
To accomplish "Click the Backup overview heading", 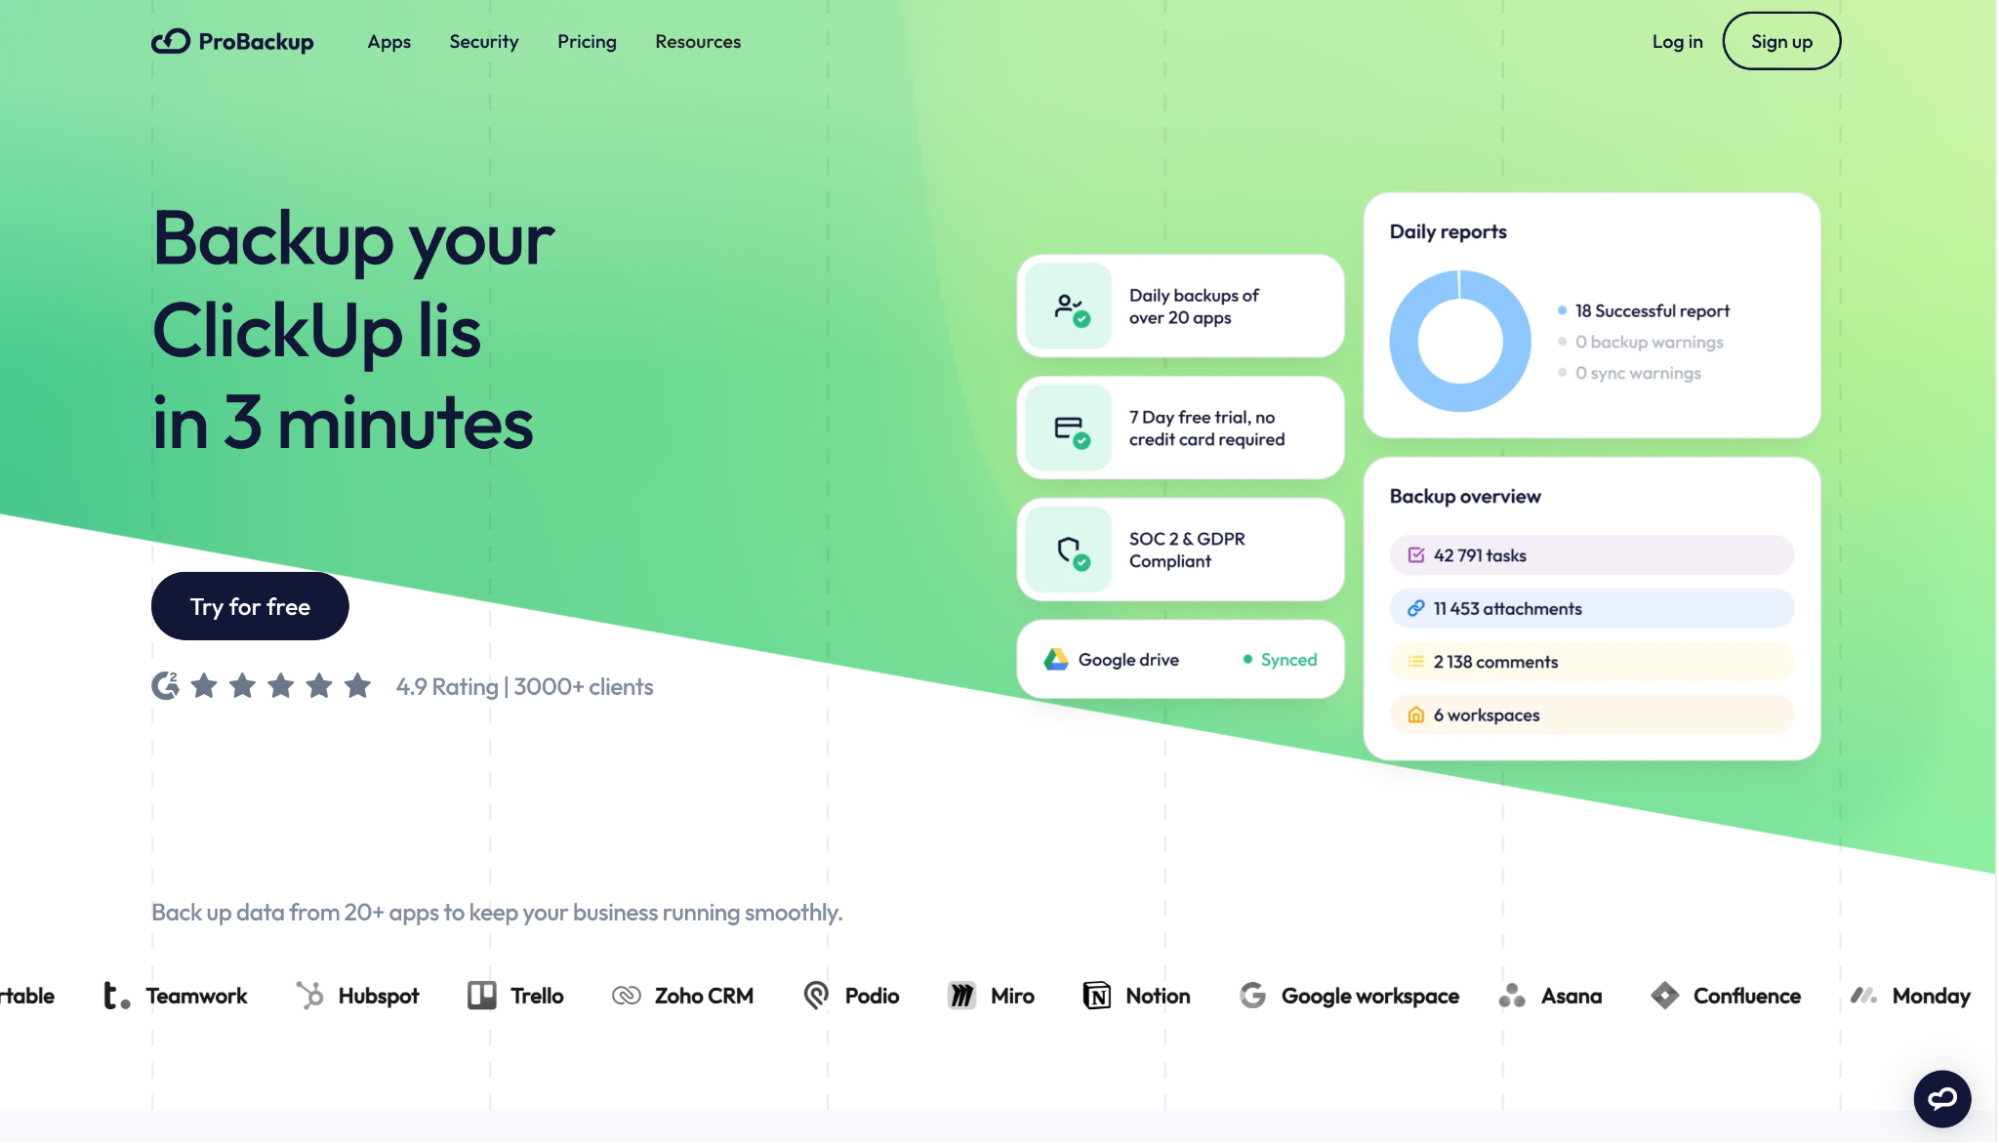I will tap(1465, 496).
